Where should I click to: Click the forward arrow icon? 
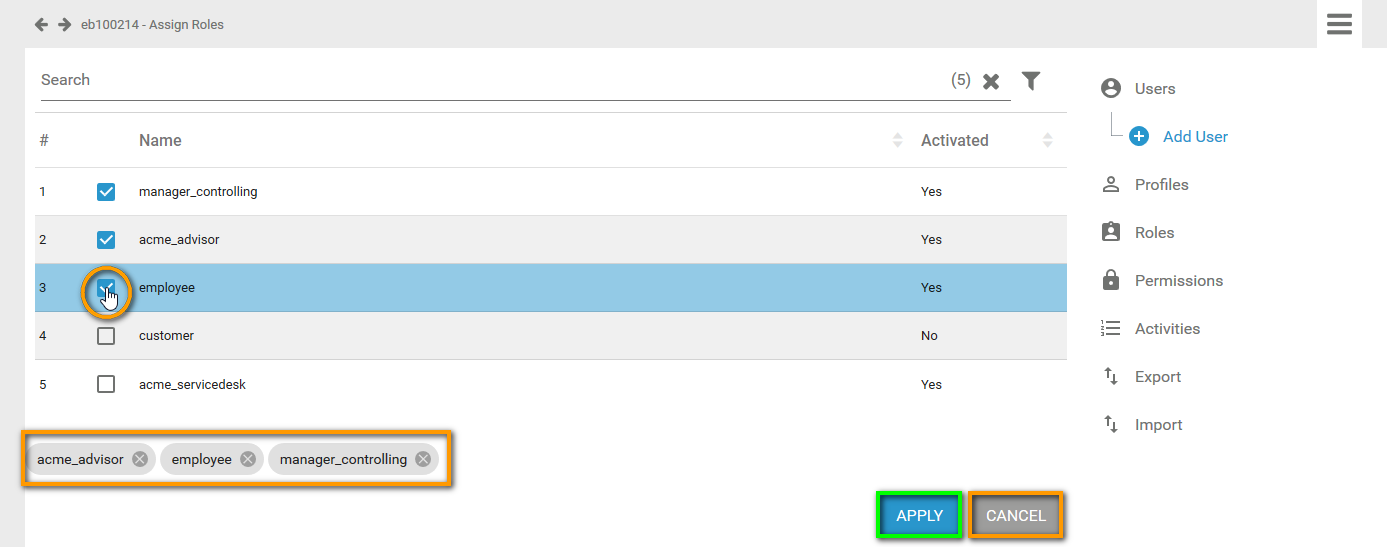(64, 24)
